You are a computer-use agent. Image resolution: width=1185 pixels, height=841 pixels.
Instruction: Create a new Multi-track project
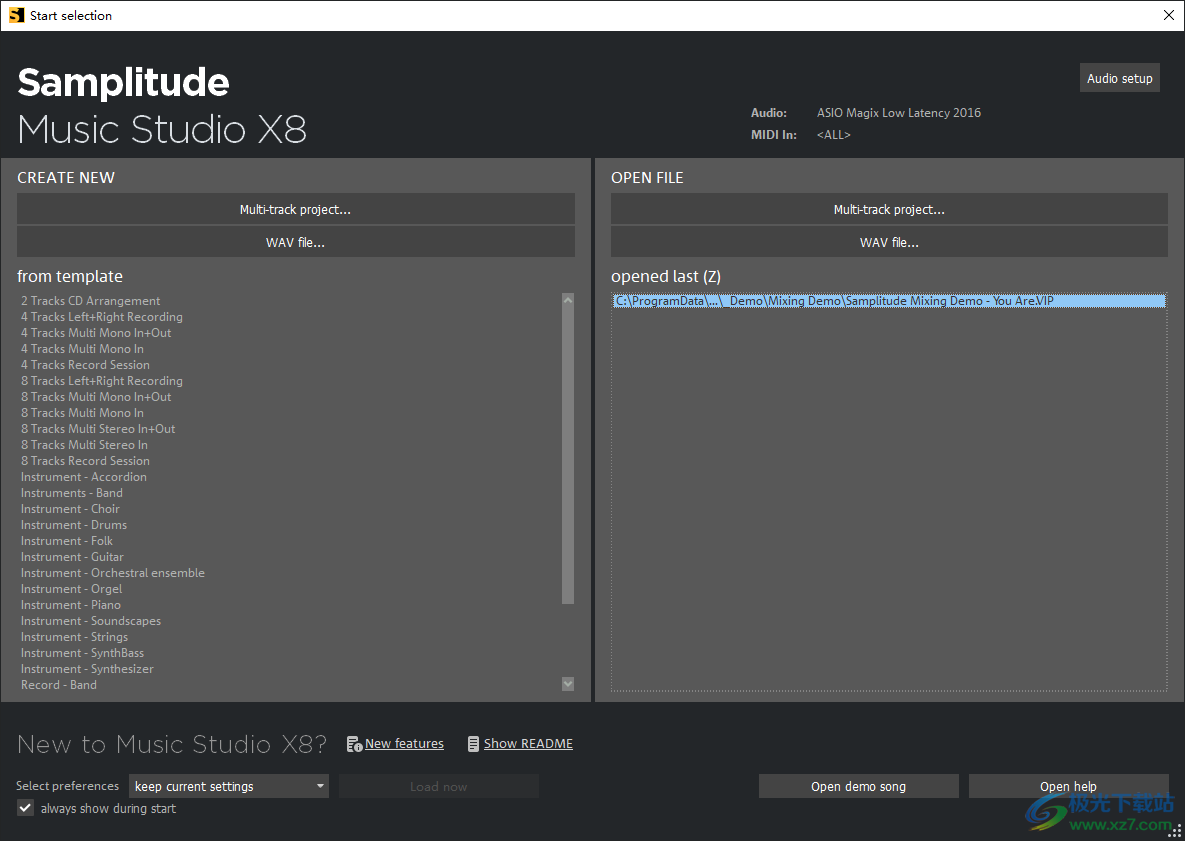pos(295,209)
